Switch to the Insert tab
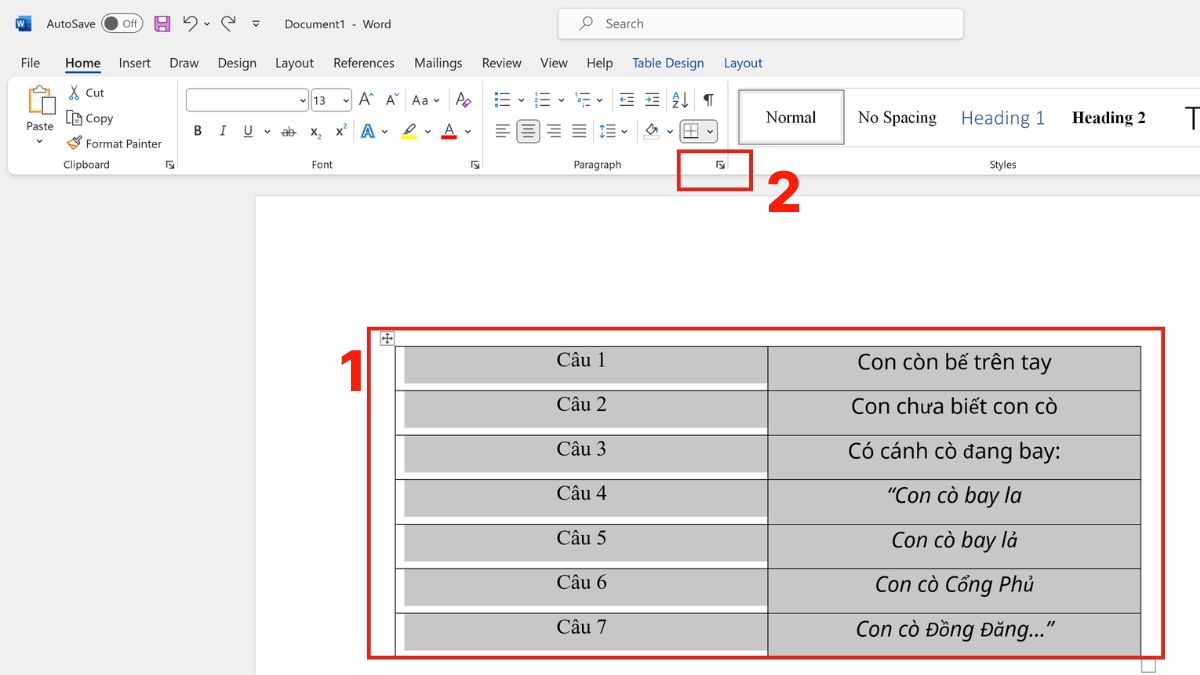Image resolution: width=1200 pixels, height=675 pixels. tap(135, 63)
